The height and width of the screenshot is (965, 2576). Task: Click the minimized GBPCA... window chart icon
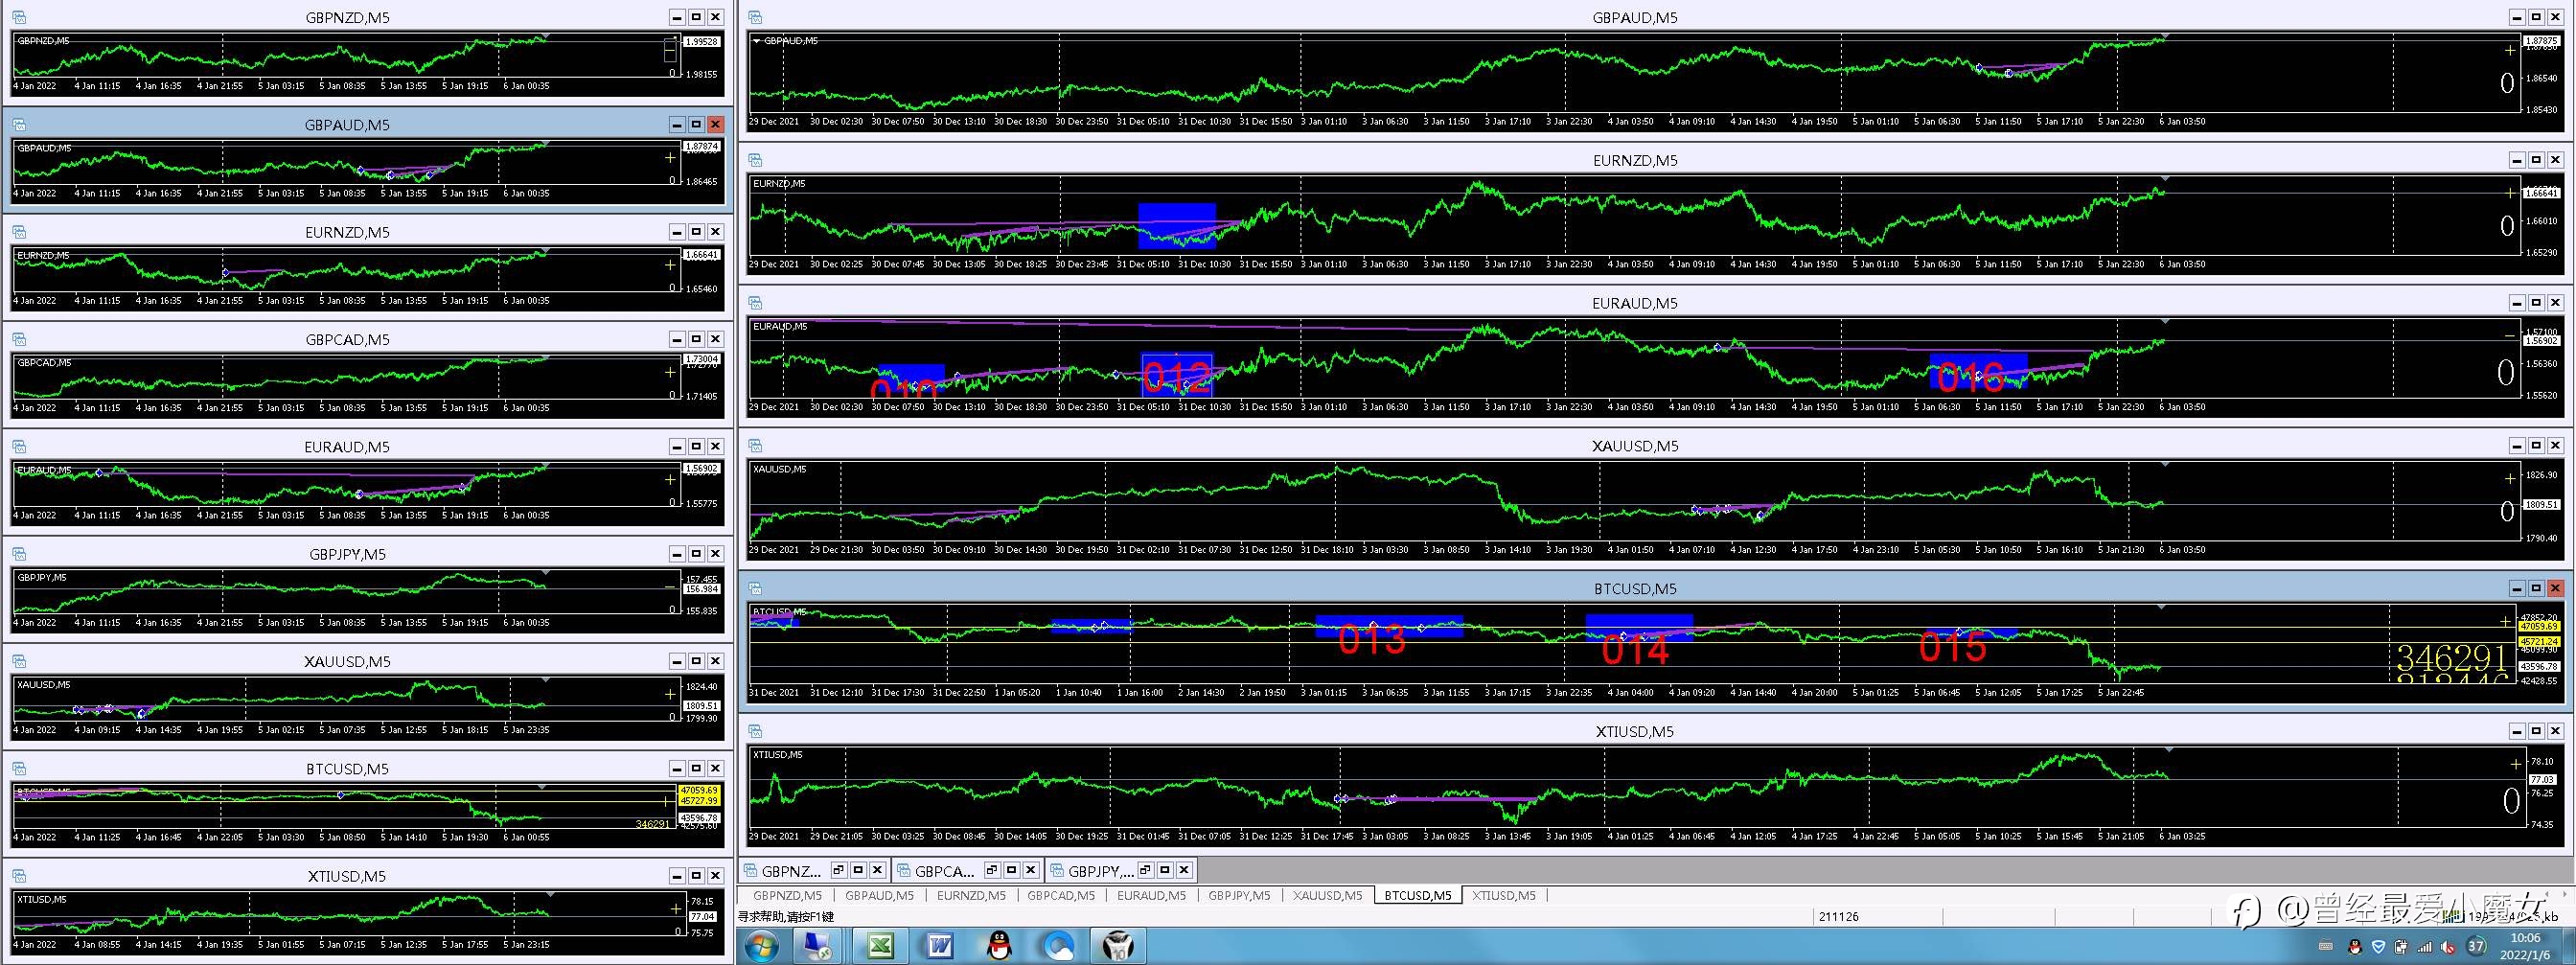(904, 870)
